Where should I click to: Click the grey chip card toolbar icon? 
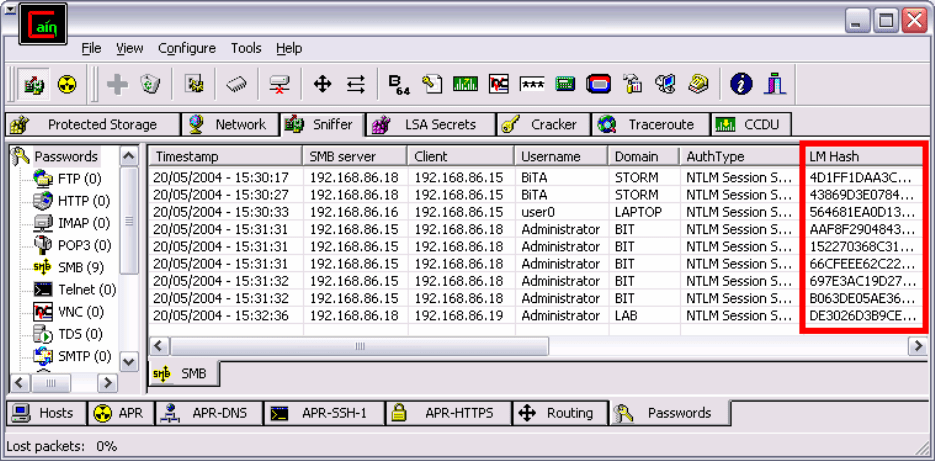[237, 84]
